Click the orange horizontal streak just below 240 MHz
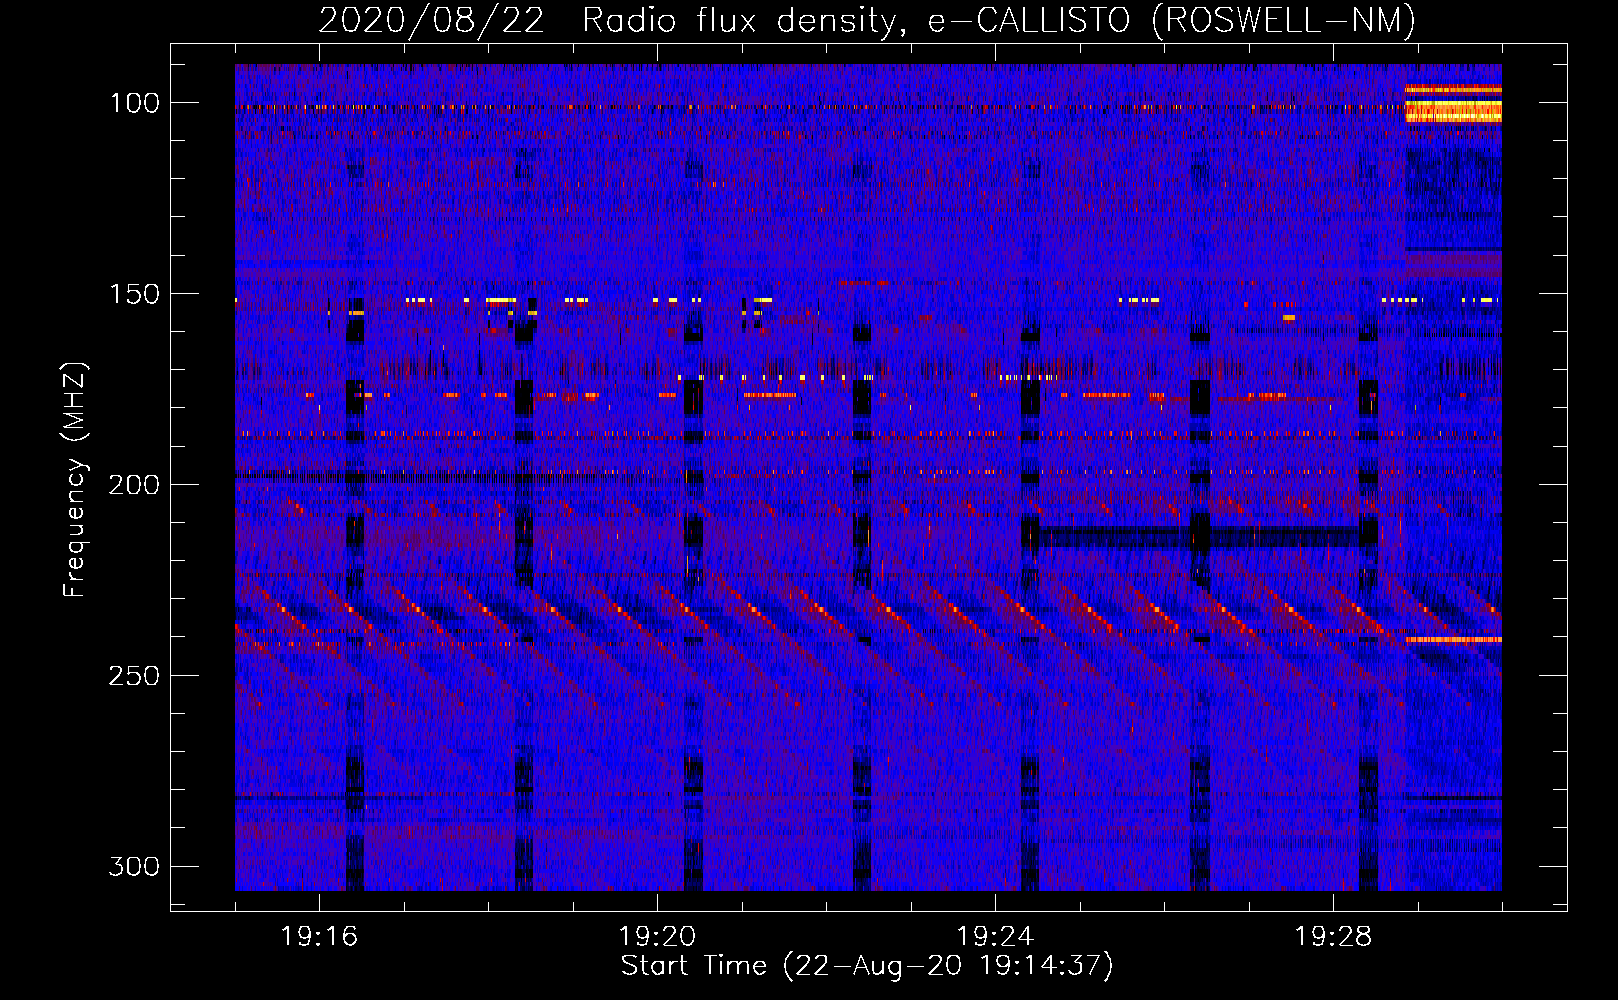This screenshot has width=1618, height=1000. (x=1453, y=639)
